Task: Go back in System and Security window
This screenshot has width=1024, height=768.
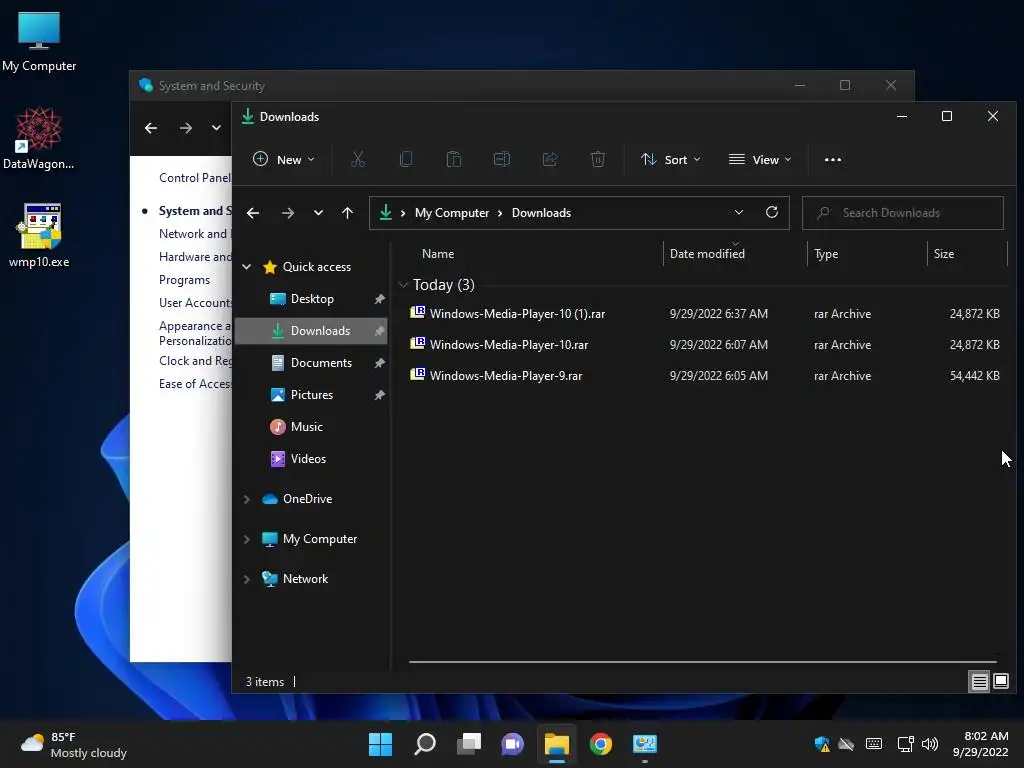Action: point(151,128)
